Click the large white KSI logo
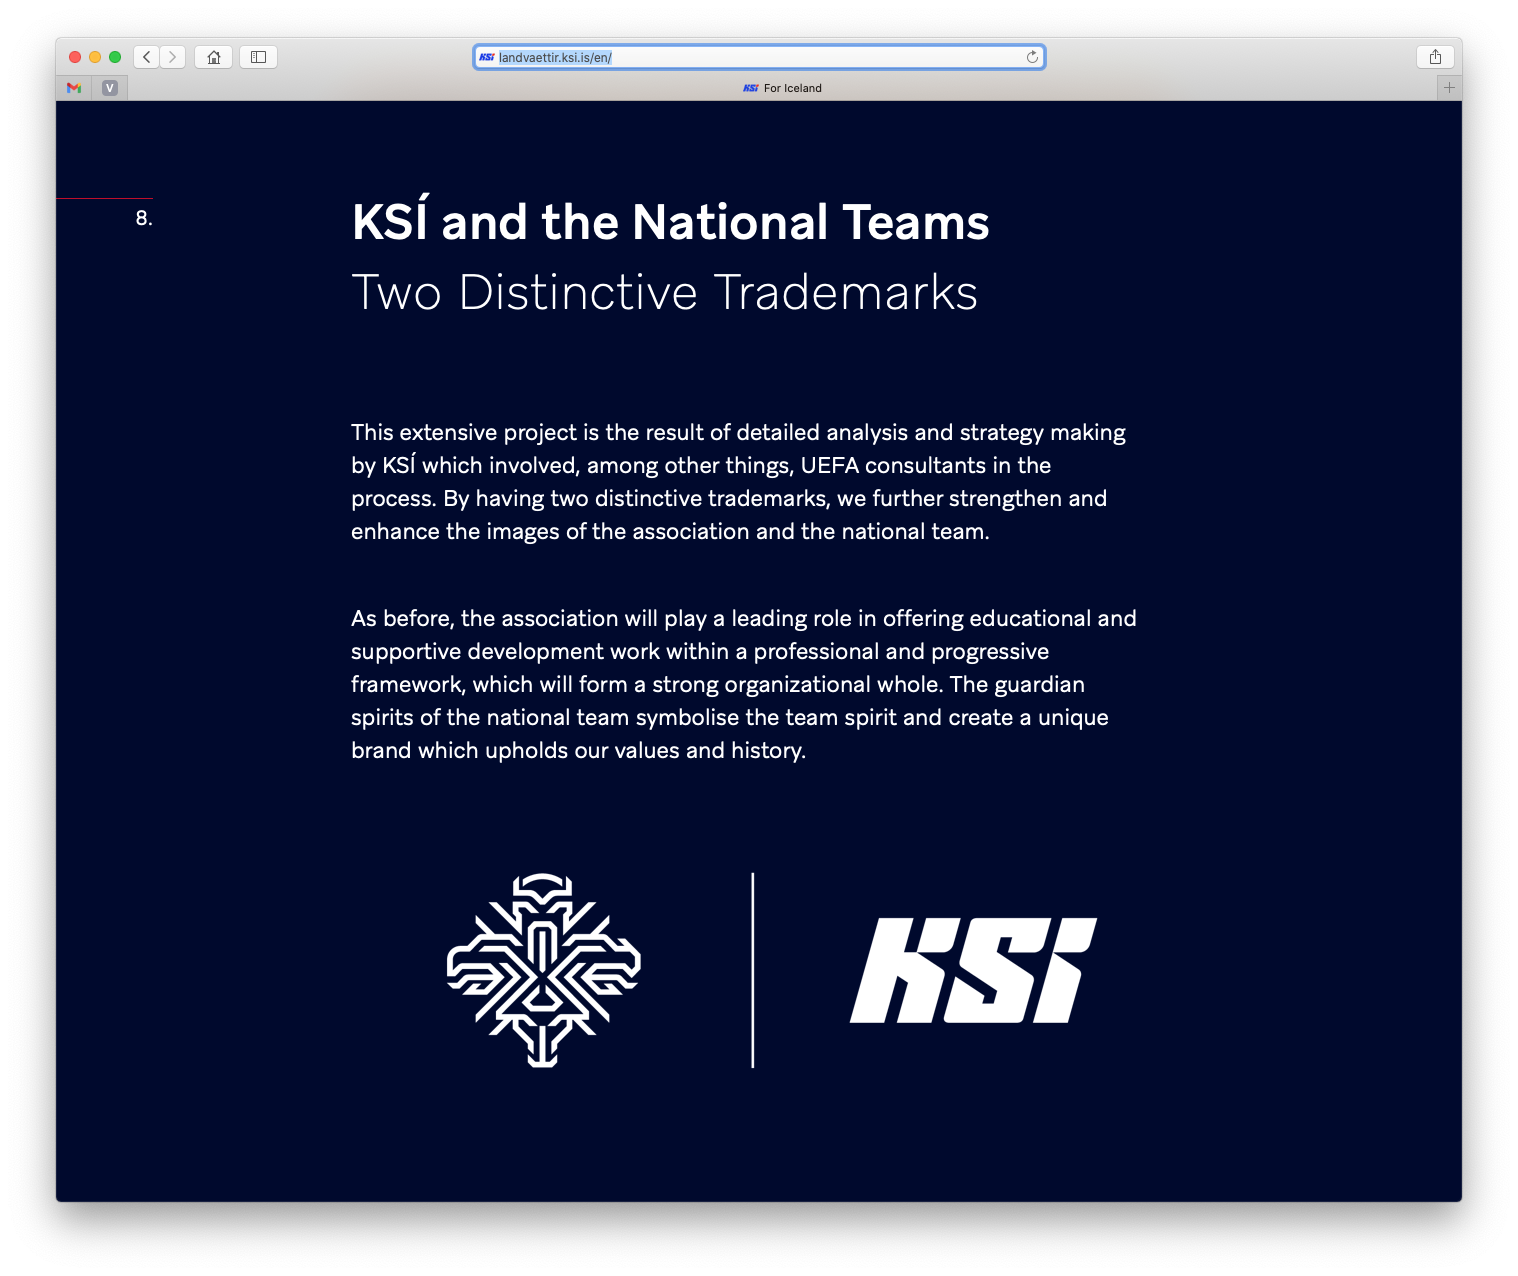This screenshot has width=1518, height=1276. (x=973, y=970)
